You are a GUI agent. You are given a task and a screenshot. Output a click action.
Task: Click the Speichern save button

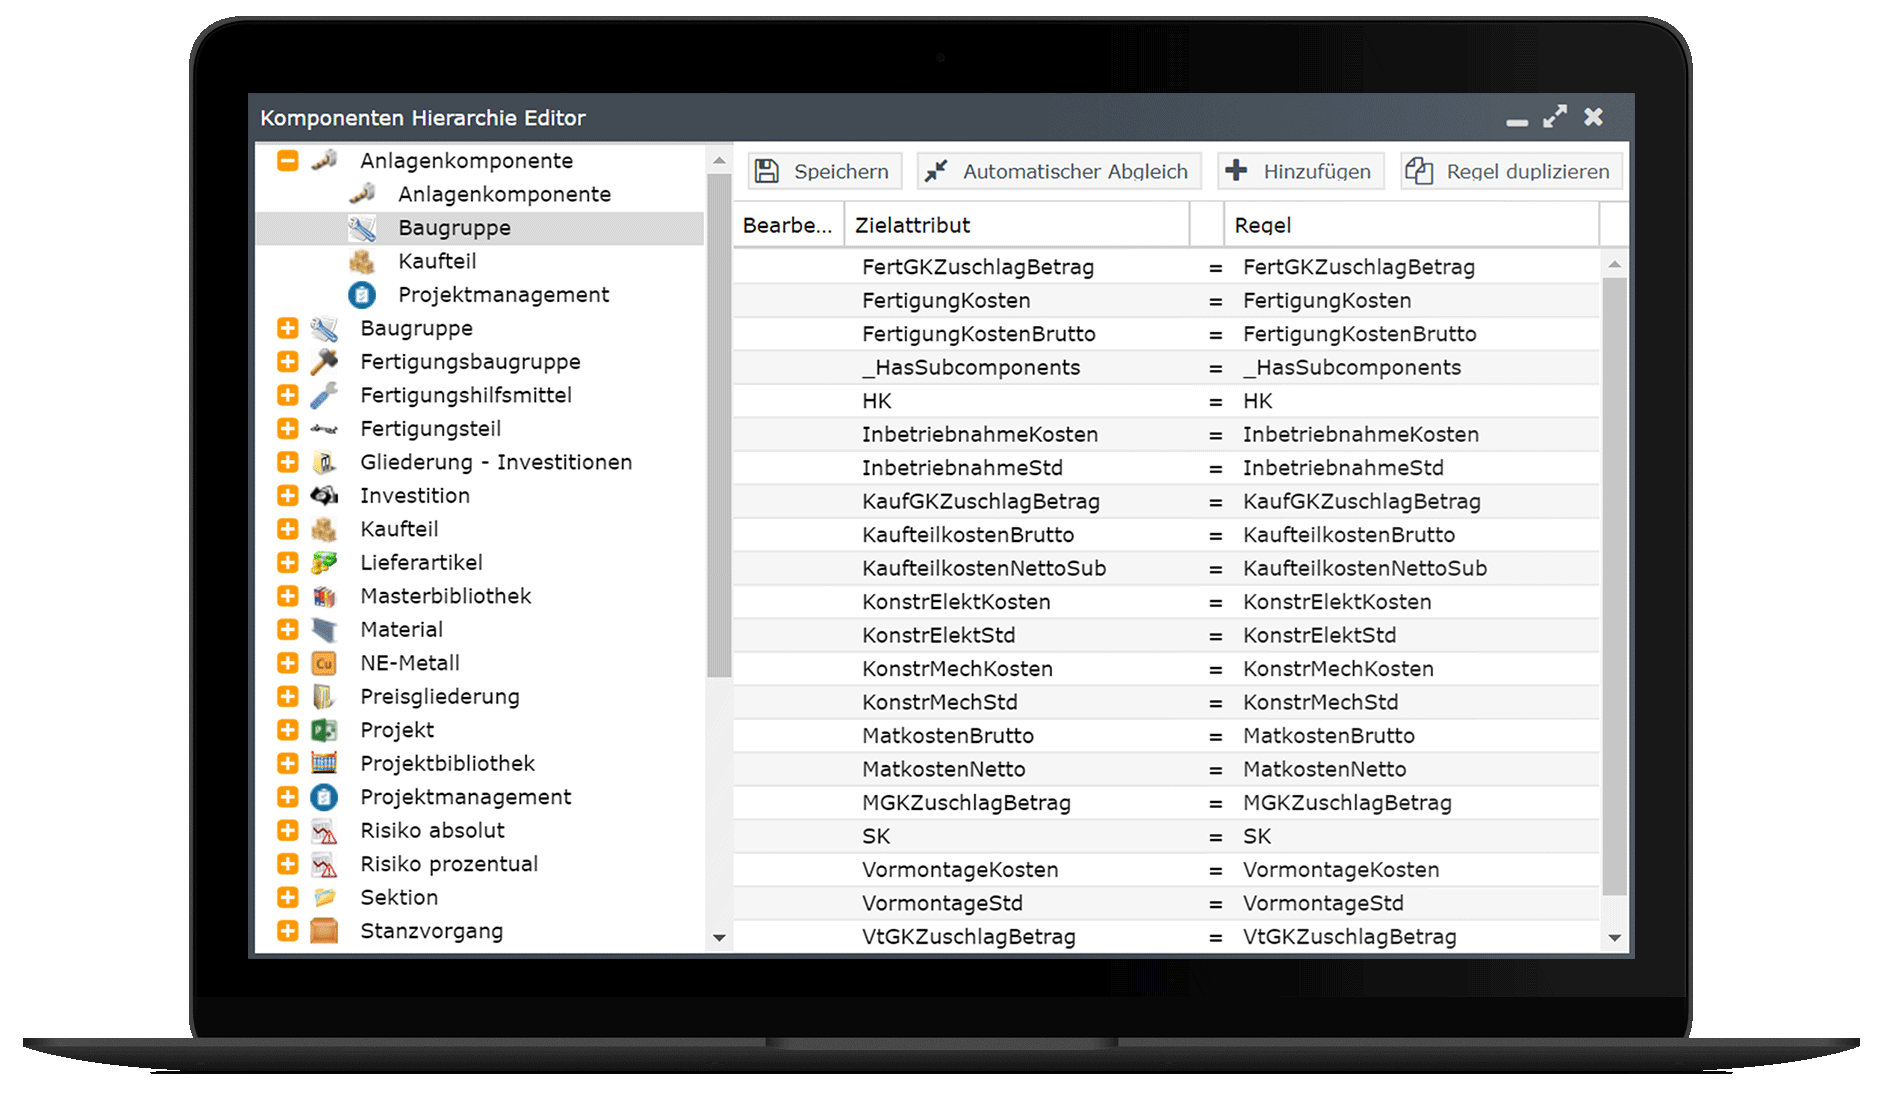[x=824, y=171]
